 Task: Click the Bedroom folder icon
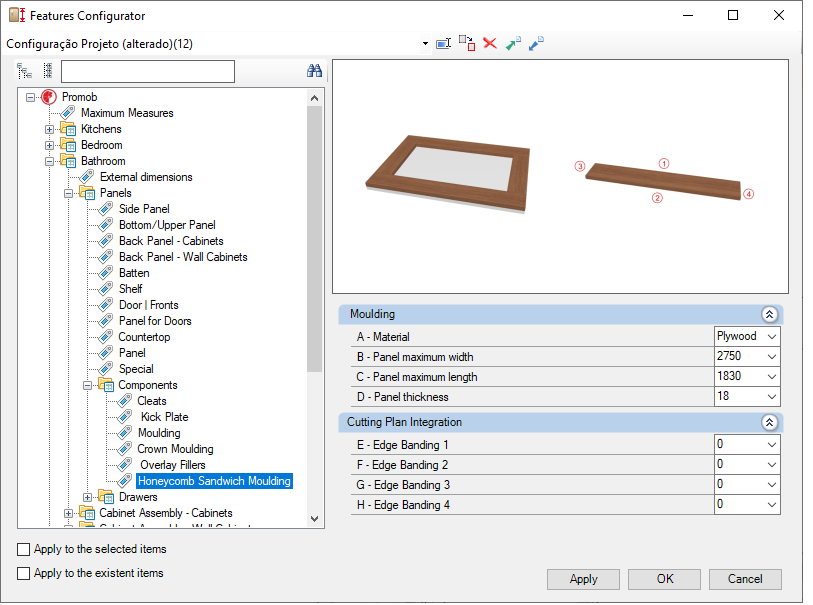tap(68, 145)
